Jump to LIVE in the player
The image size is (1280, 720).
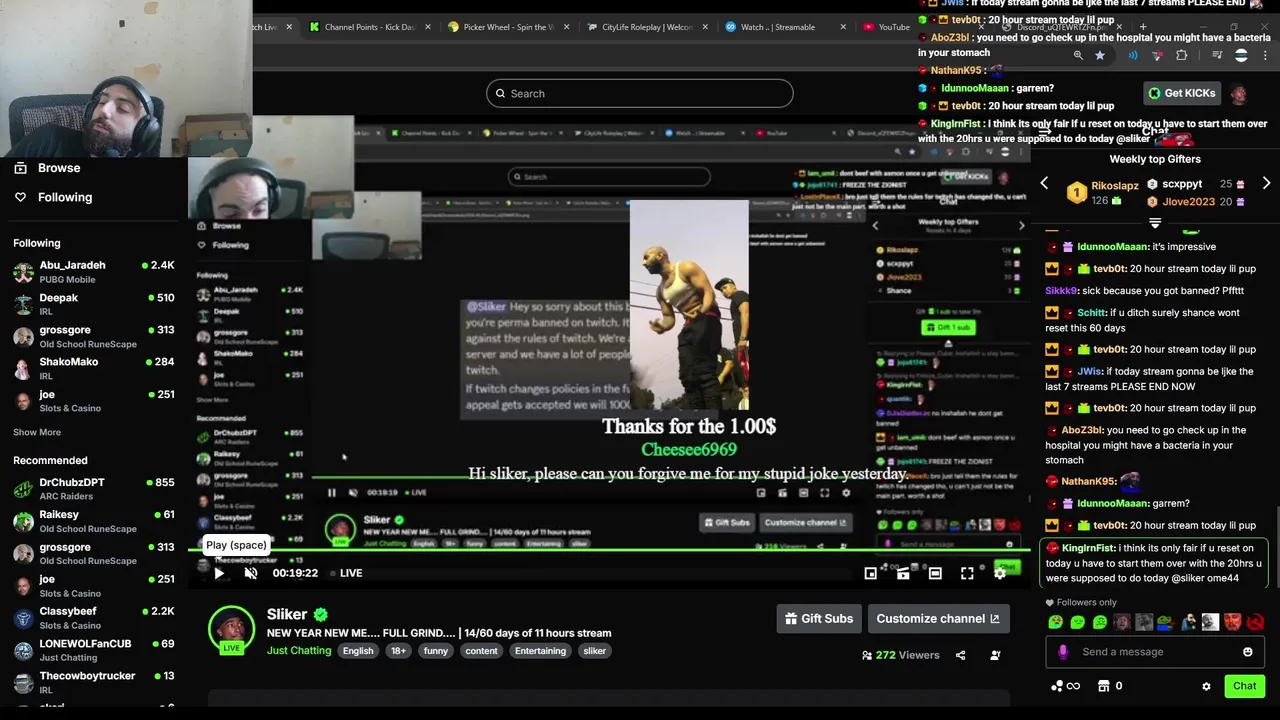(346, 573)
